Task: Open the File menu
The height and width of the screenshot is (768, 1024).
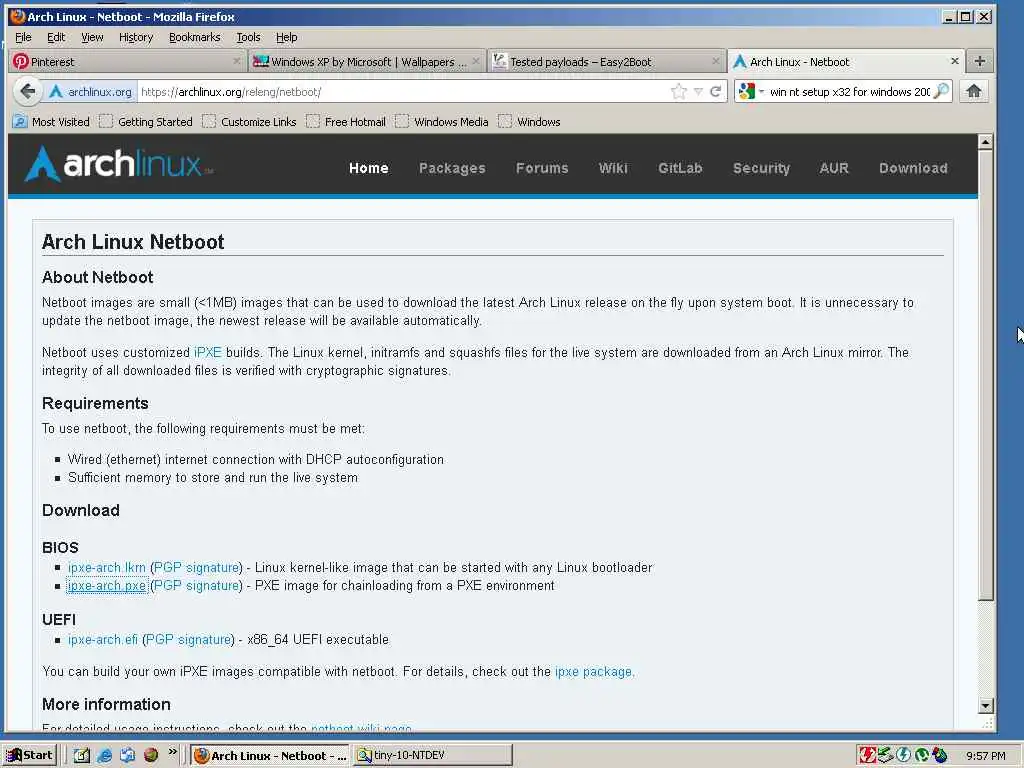Action: pos(23,37)
